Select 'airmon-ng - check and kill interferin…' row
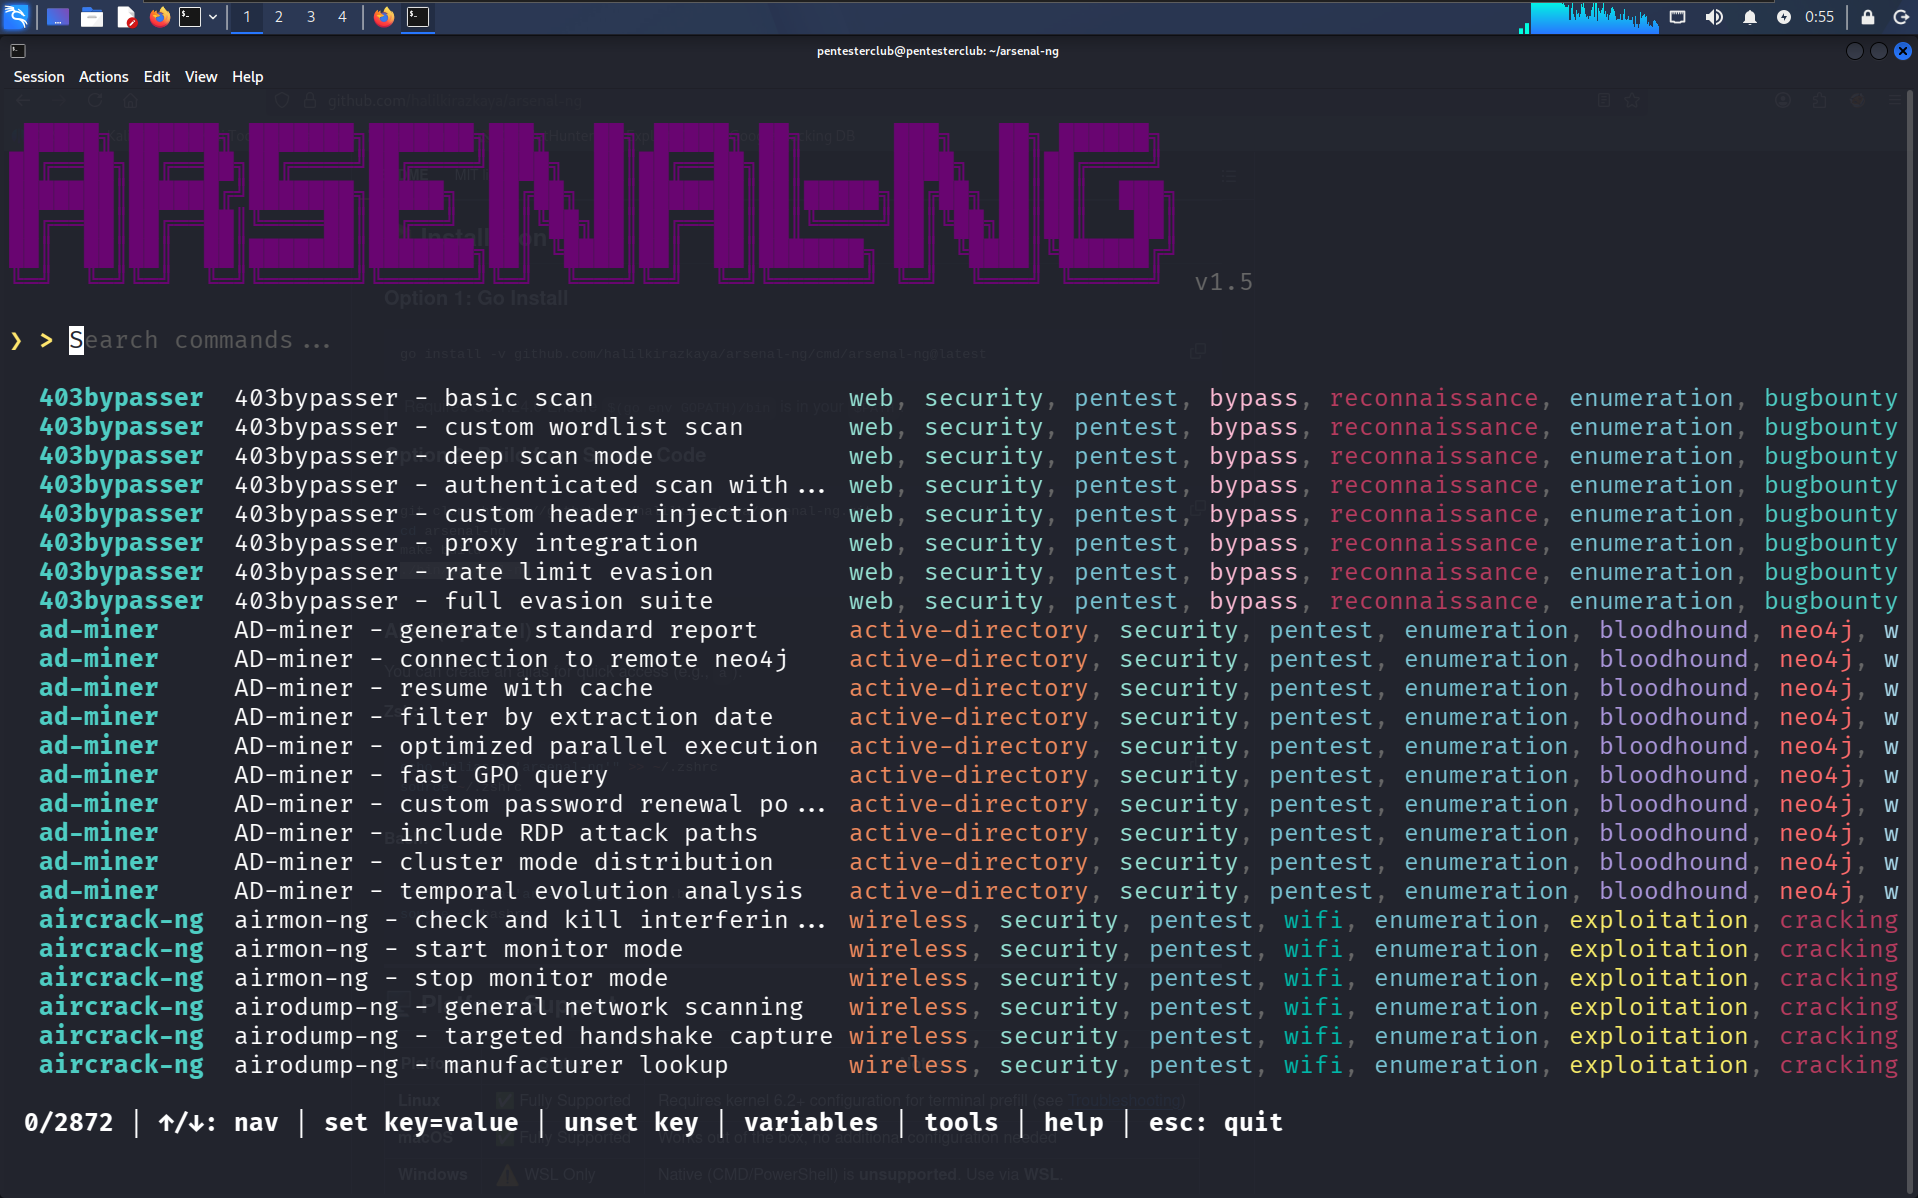 (x=968, y=920)
